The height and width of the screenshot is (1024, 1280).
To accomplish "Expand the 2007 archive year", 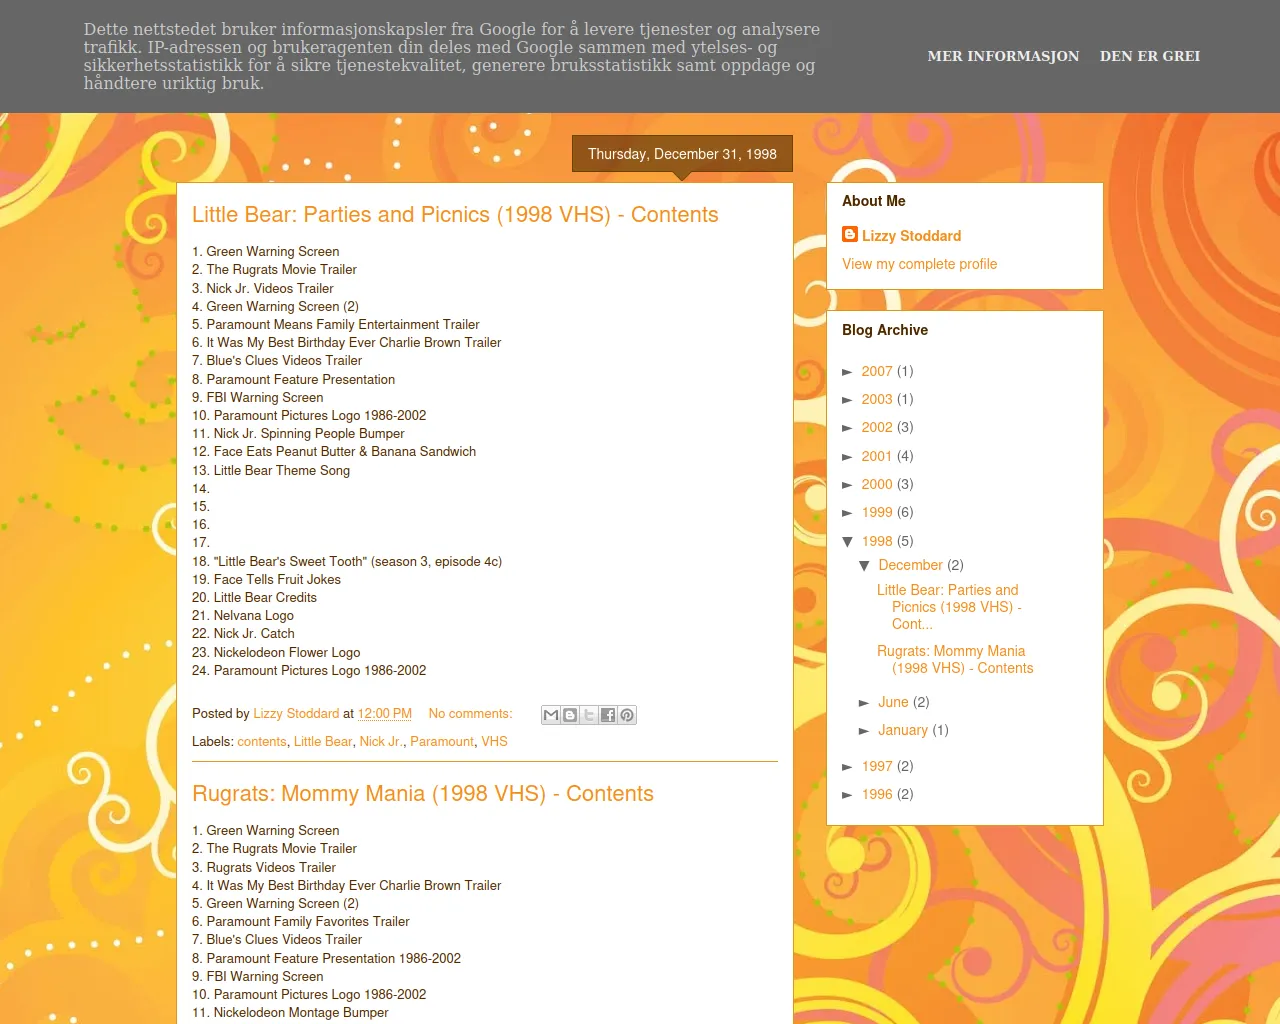I will (x=848, y=372).
